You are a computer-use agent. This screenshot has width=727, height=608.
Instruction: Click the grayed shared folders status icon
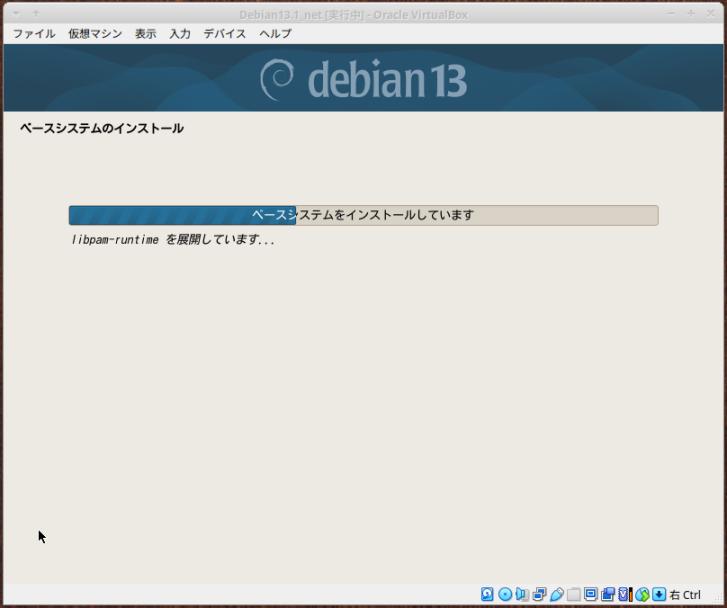click(574, 594)
